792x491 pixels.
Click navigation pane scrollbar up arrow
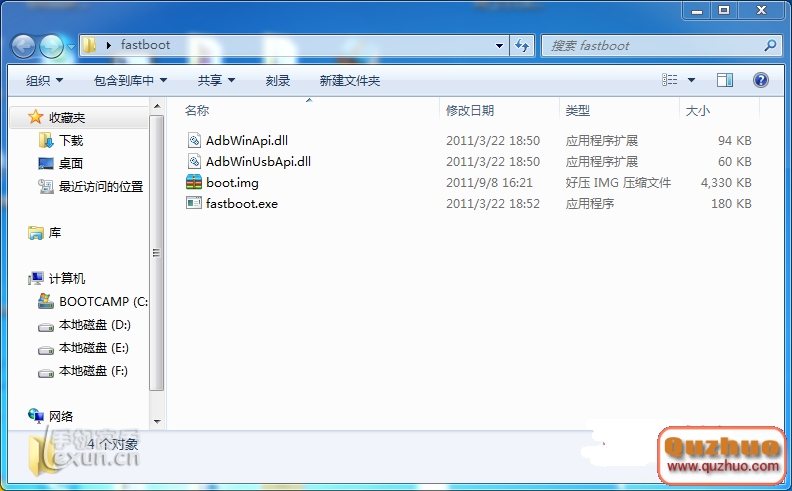pyautogui.click(x=157, y=106)
